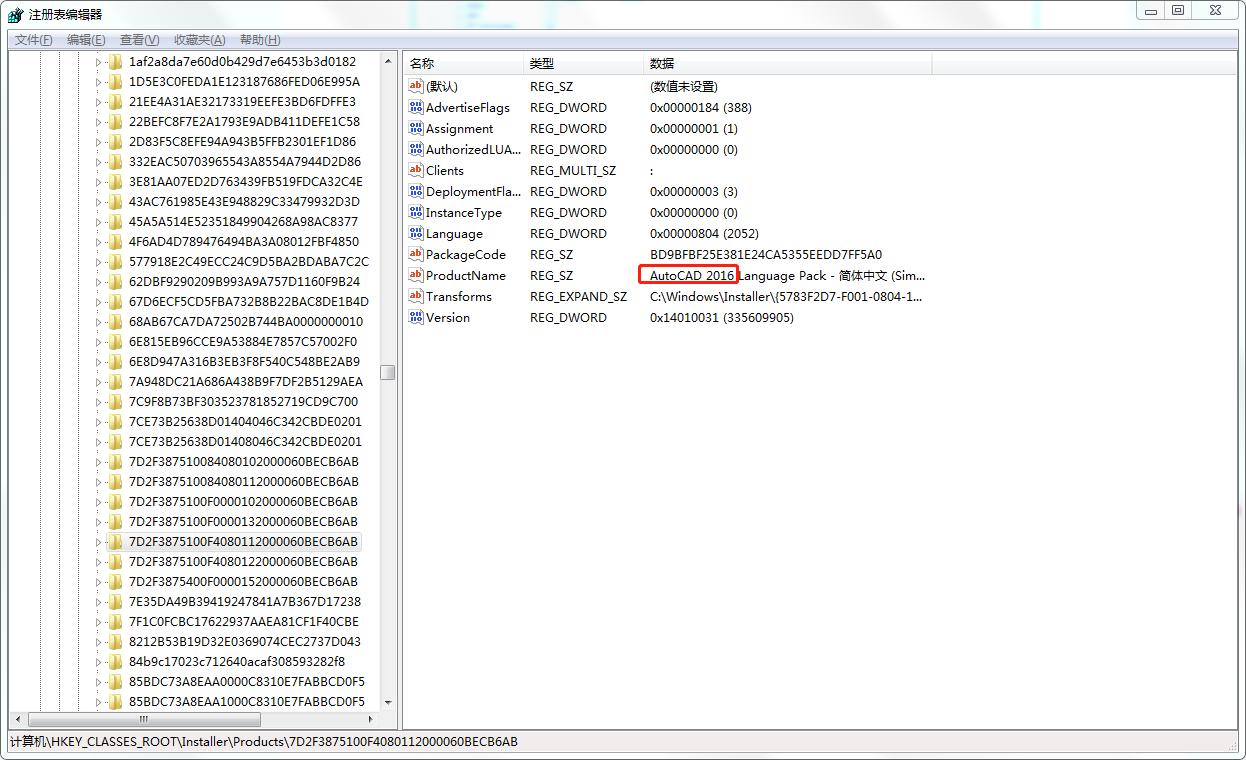Image resolution: width=1246 pixels, height=760 pixels.
Task: Click the Assignment DWORD value icon
Action: tap(416, 128)
